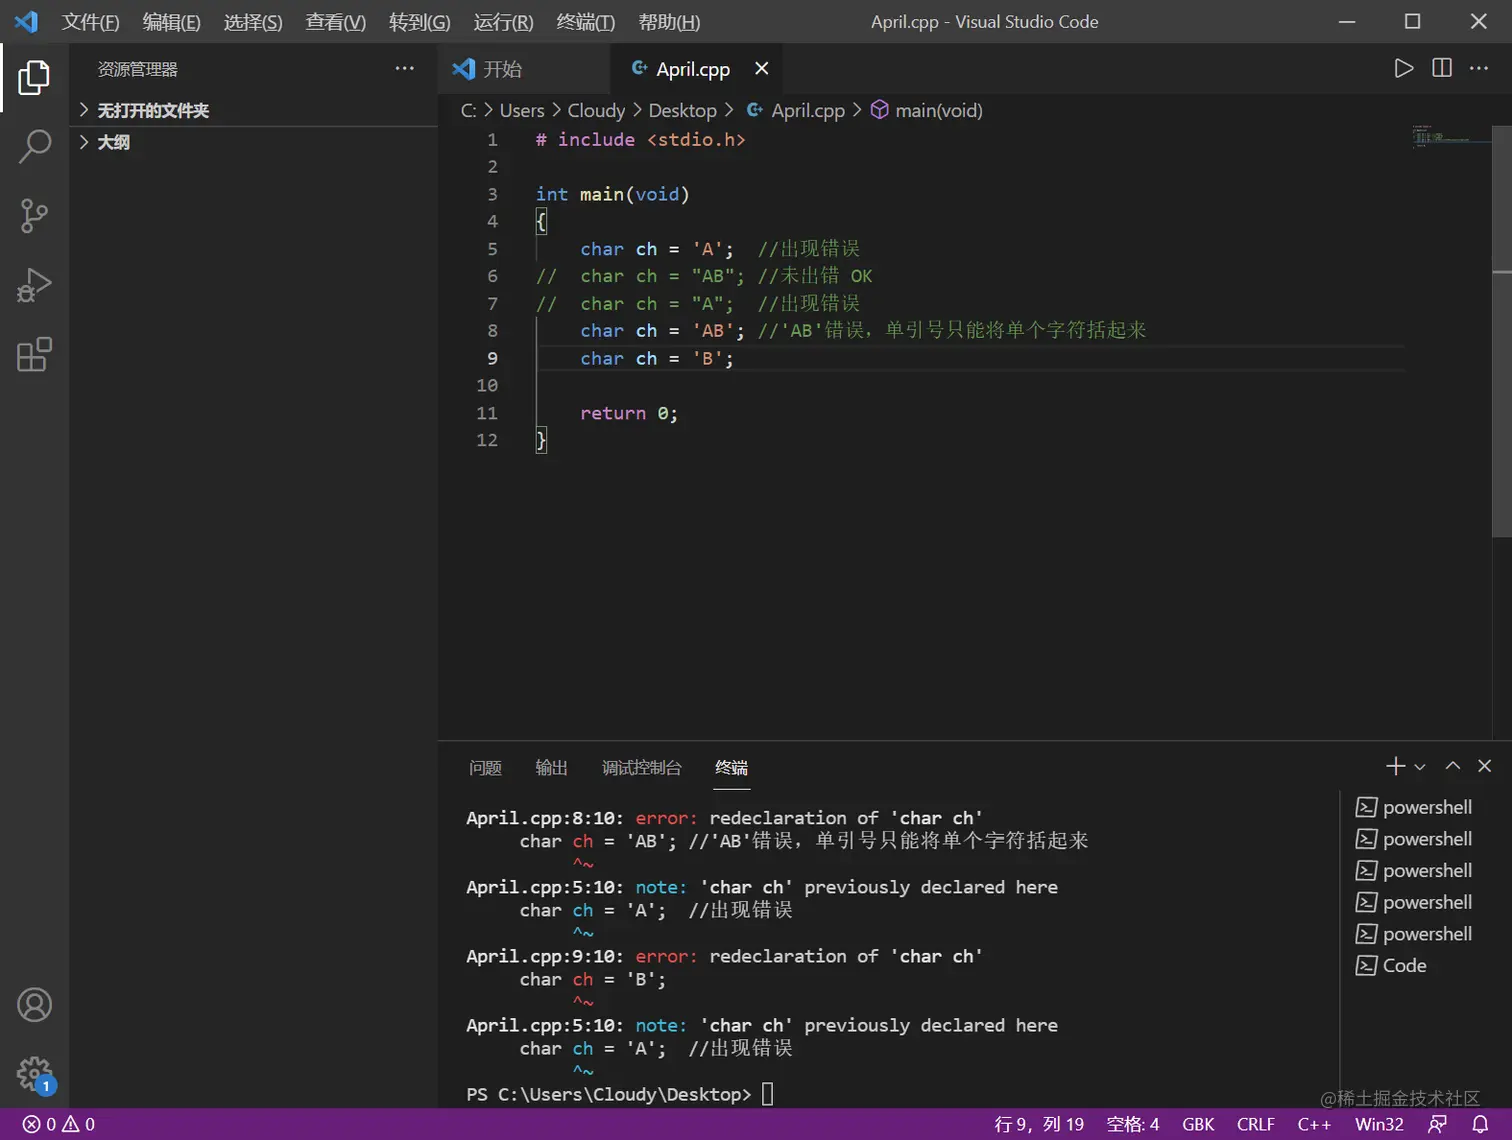
Task: Open the Search view in activity bar
Action: point(34,146)
